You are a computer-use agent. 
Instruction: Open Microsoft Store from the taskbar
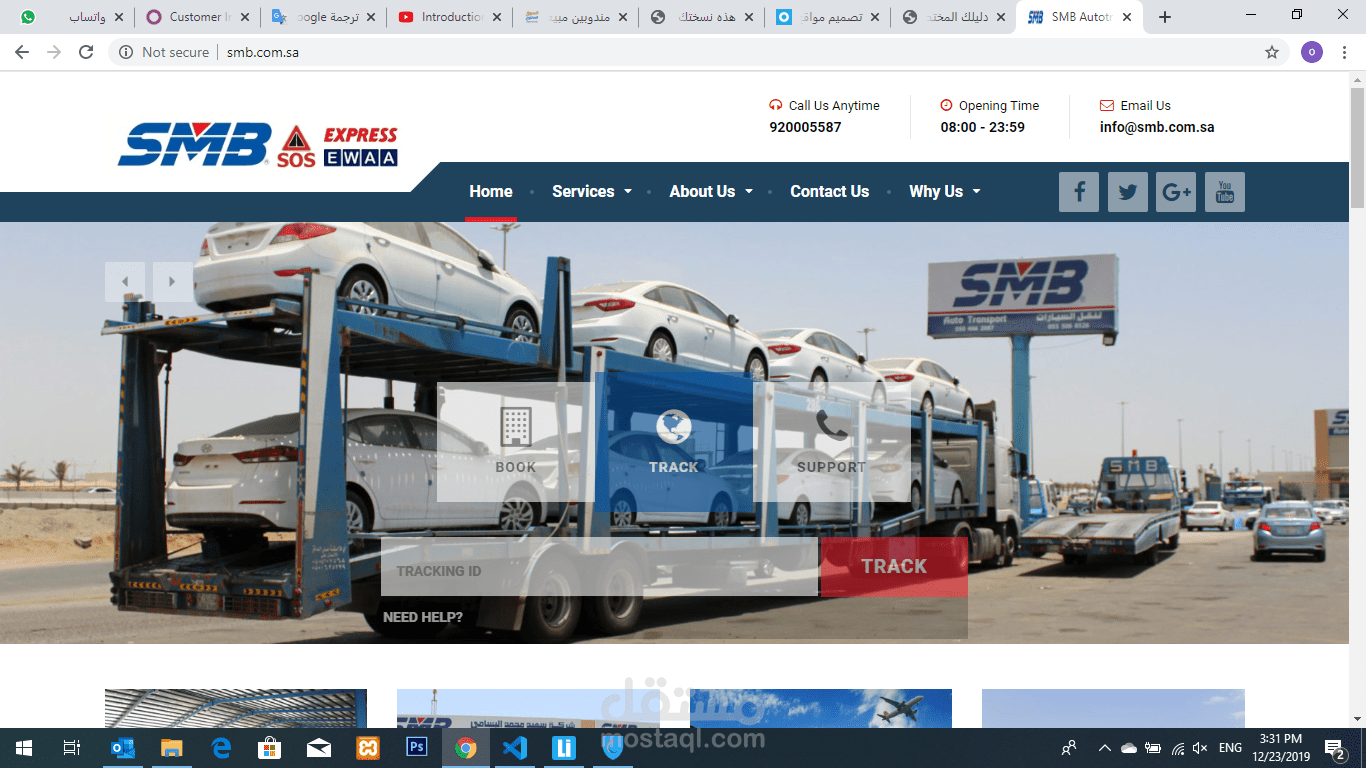(x=270, y=748)
